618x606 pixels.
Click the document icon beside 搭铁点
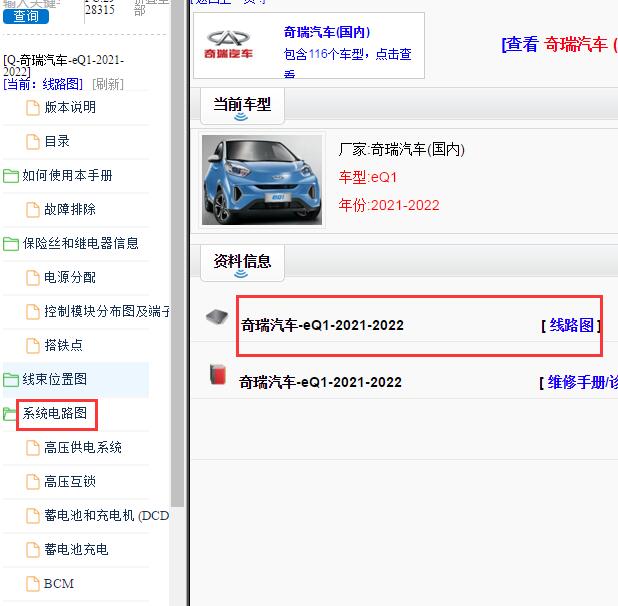pos(33,346)
